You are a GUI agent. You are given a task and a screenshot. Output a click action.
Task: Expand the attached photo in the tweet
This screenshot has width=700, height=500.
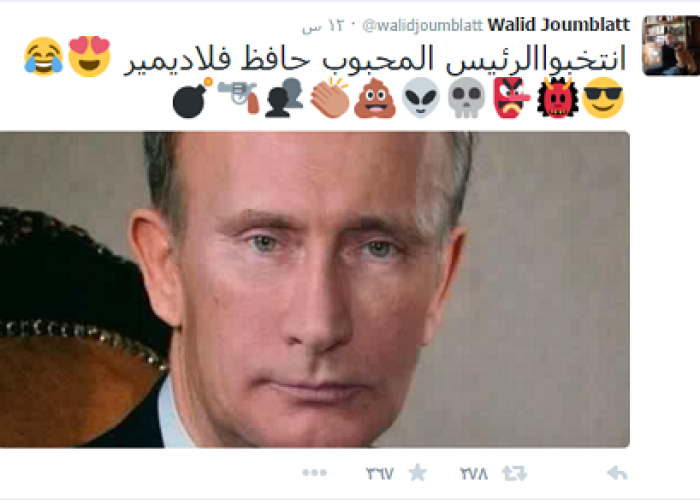315,289
